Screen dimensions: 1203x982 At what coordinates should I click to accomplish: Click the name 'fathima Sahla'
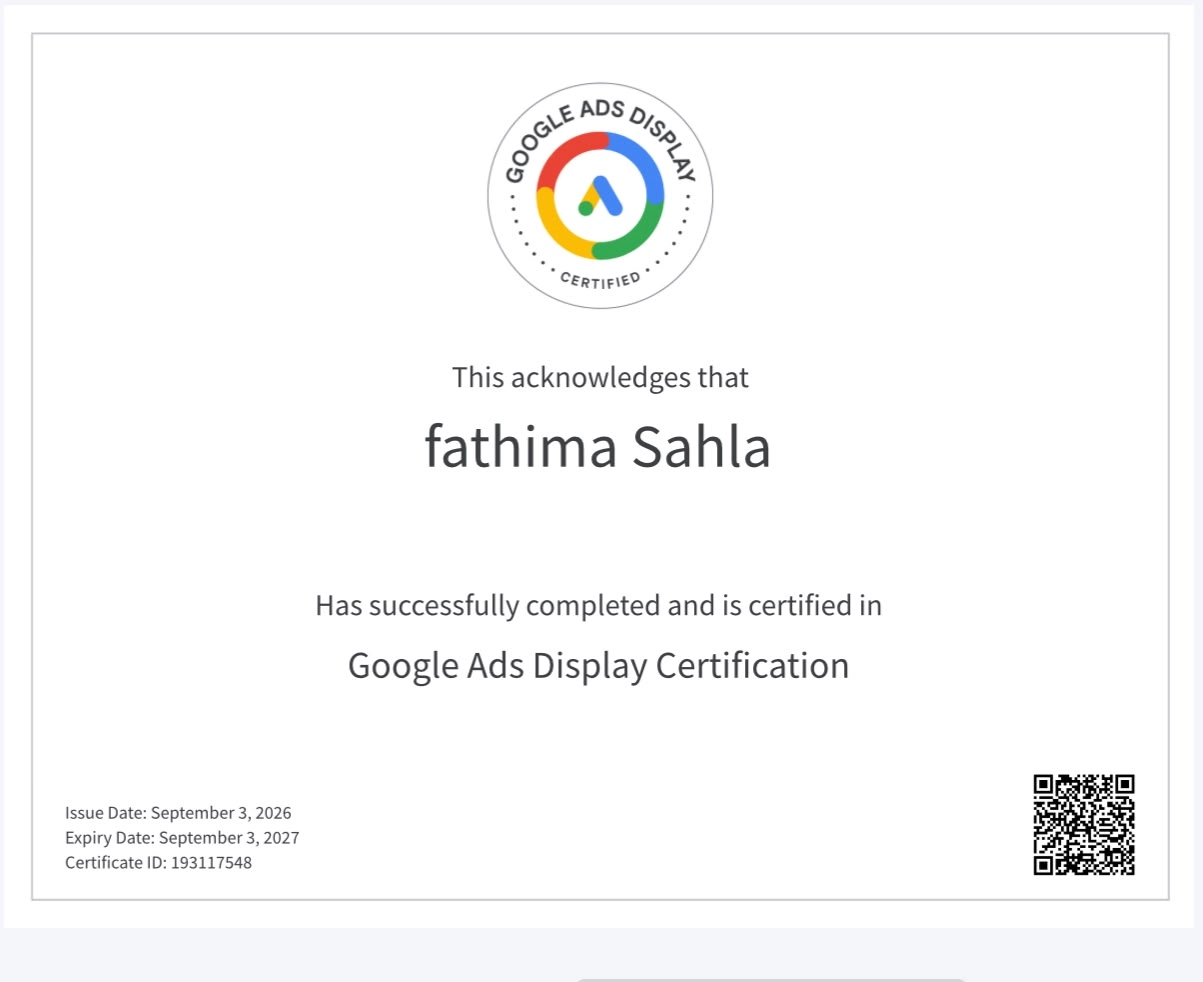(x=598, y=448)
